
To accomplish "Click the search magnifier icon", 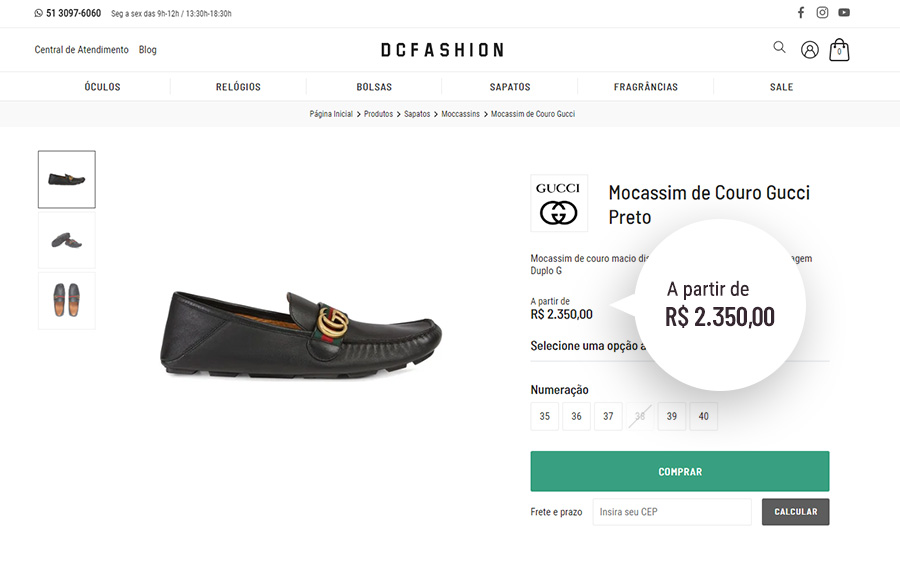I will (779, 47).
